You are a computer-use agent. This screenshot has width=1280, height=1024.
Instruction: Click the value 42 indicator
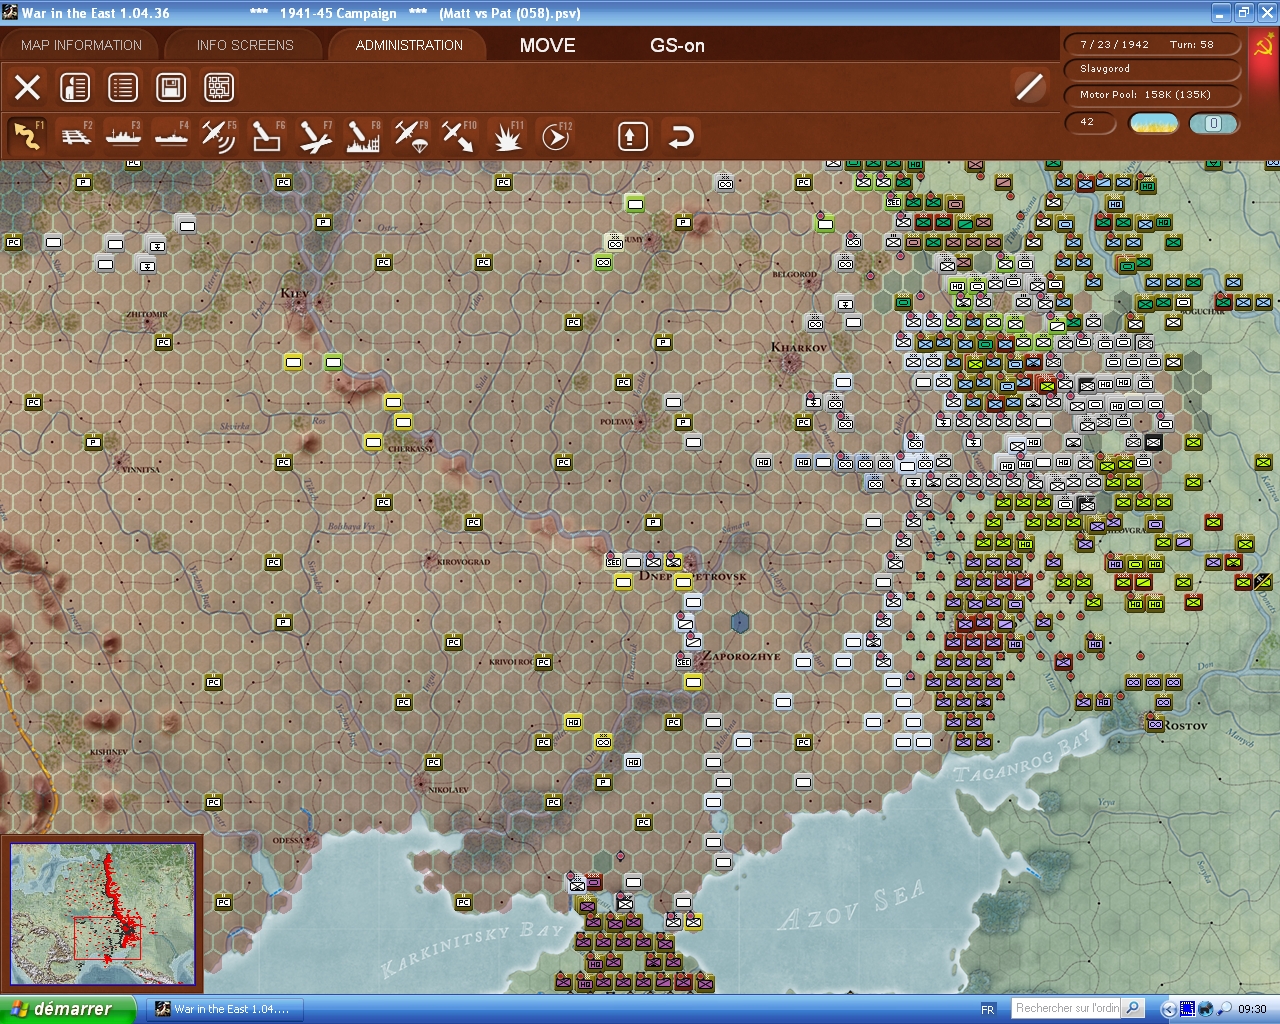1091,123
